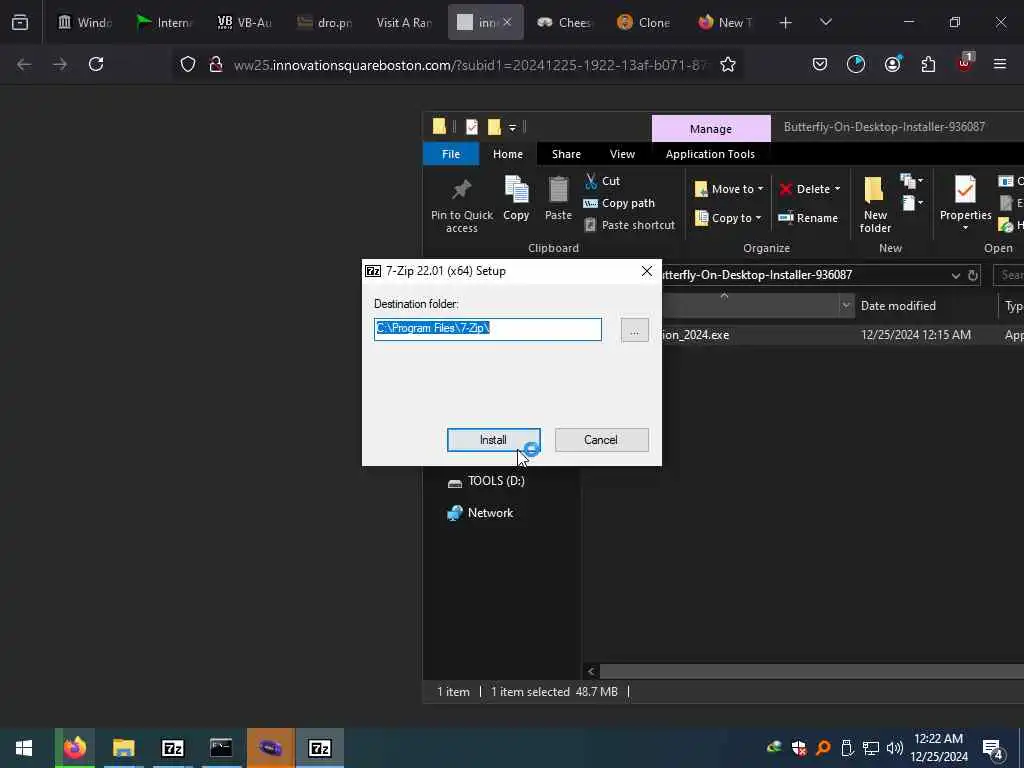Viewport: 1024px width, 768px height.
Task: Open the list all tabs dropdown
Action: click(x=825, y=23)
